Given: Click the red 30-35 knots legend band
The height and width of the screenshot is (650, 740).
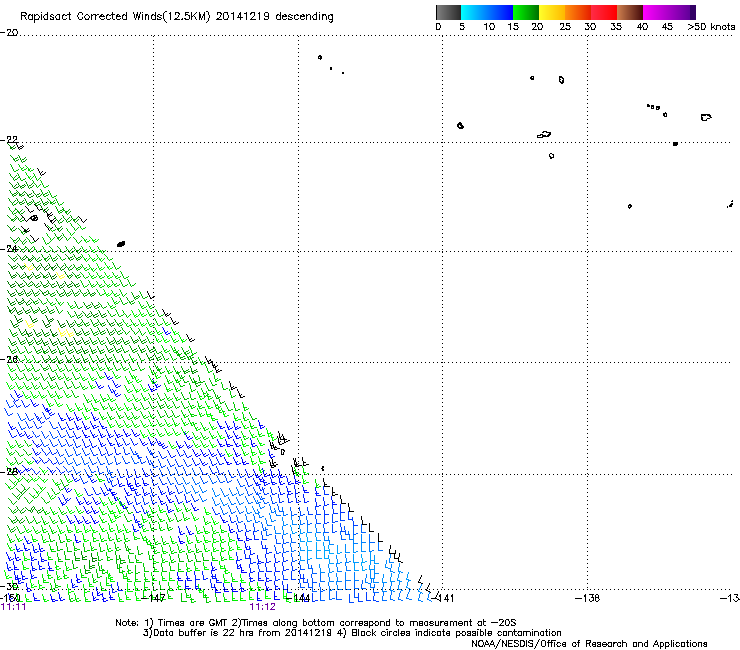Looking at the screenshot, I should 604,12.
